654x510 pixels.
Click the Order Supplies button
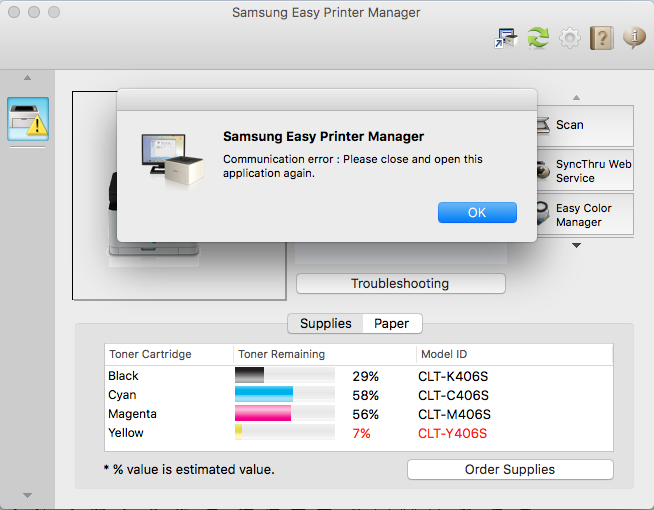[510, 470]
